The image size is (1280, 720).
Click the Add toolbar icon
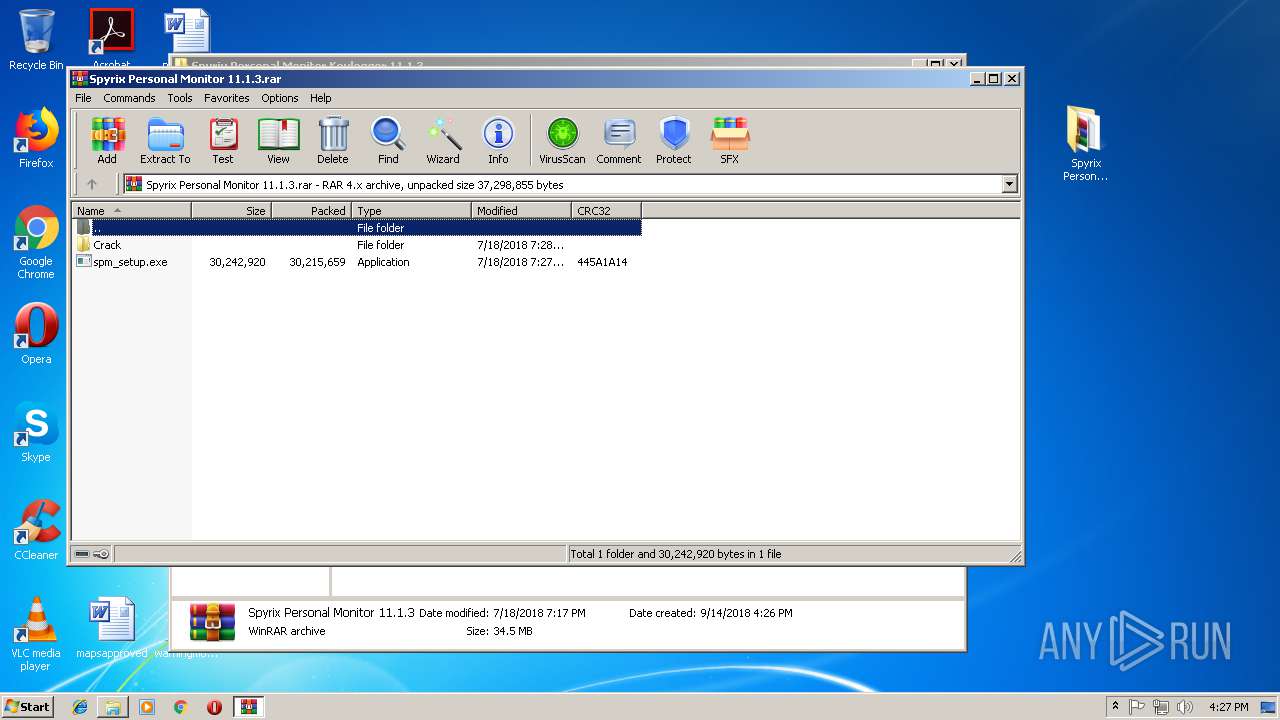click(107, 140)
